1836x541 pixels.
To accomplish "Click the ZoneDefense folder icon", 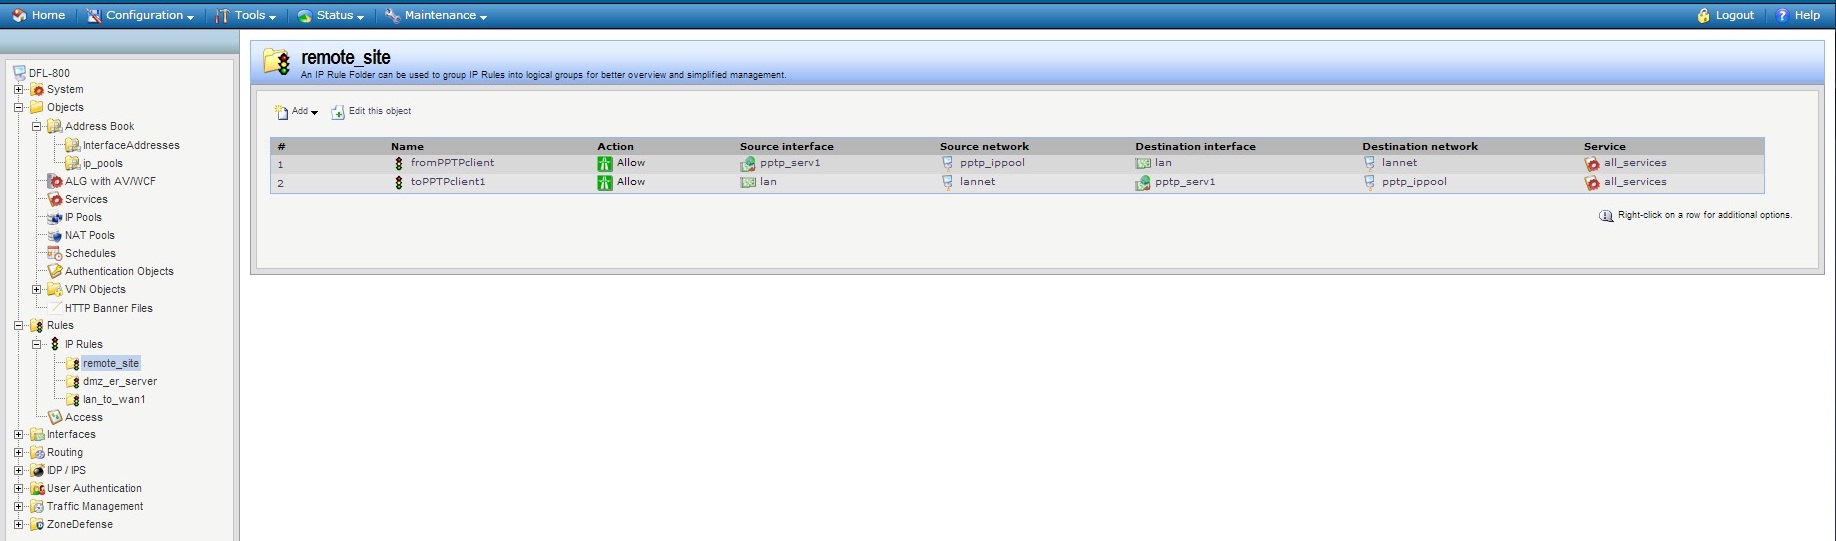I will tap(37, 524).
